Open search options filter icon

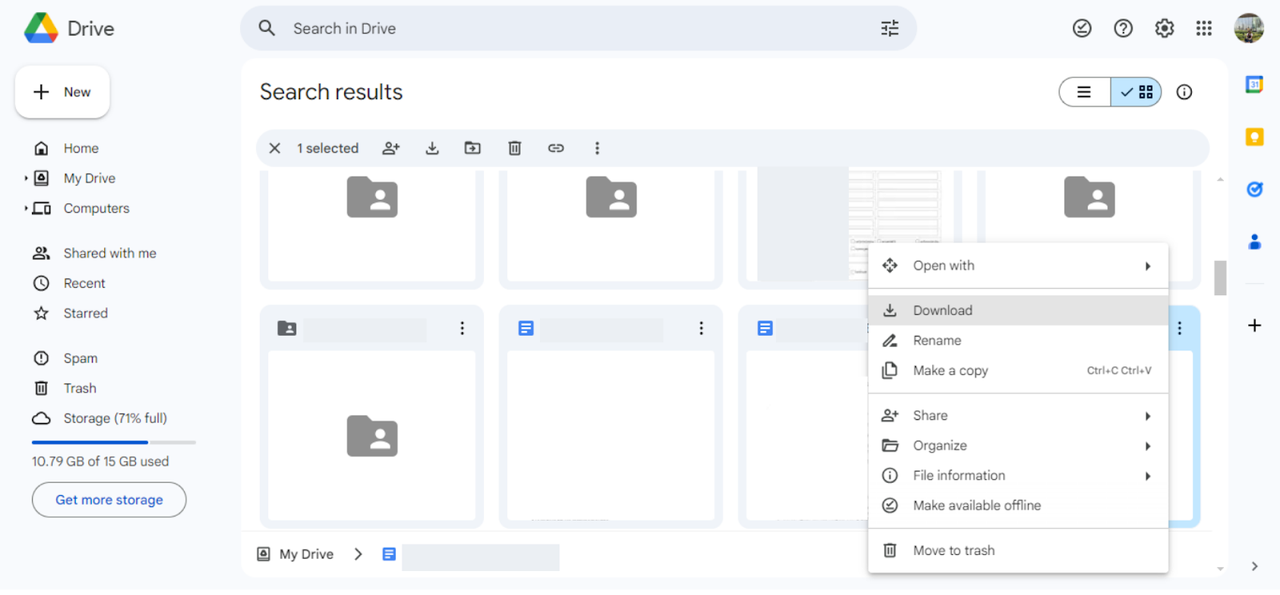[x=890, y=28]
